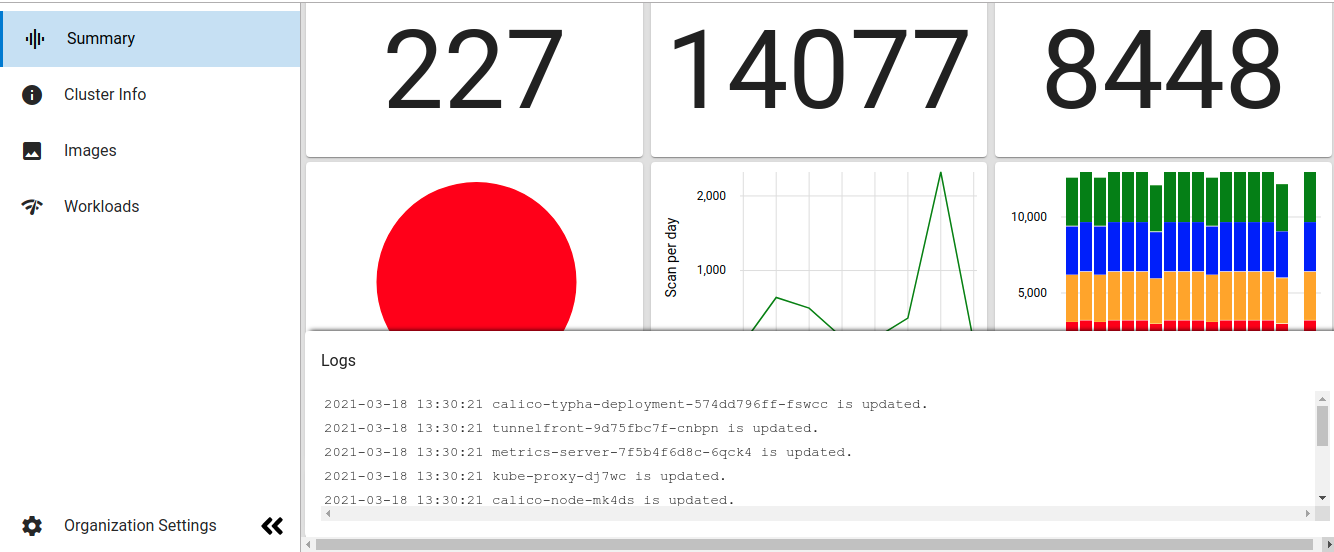Open the Summary menu item
Image resolution: width=1334 pixels, height=552 pixels.
coord(101,39)
